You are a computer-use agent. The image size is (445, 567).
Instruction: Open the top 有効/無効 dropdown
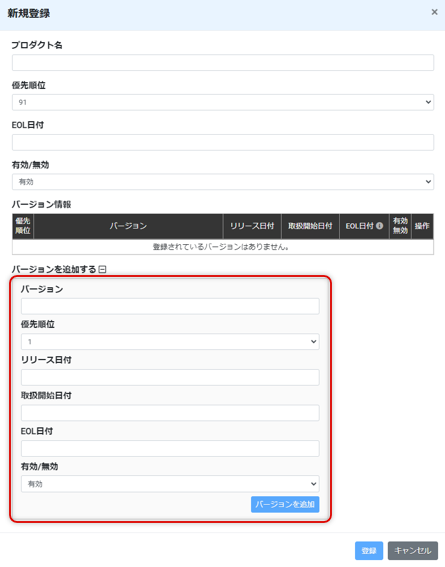(x=223, y=182)
